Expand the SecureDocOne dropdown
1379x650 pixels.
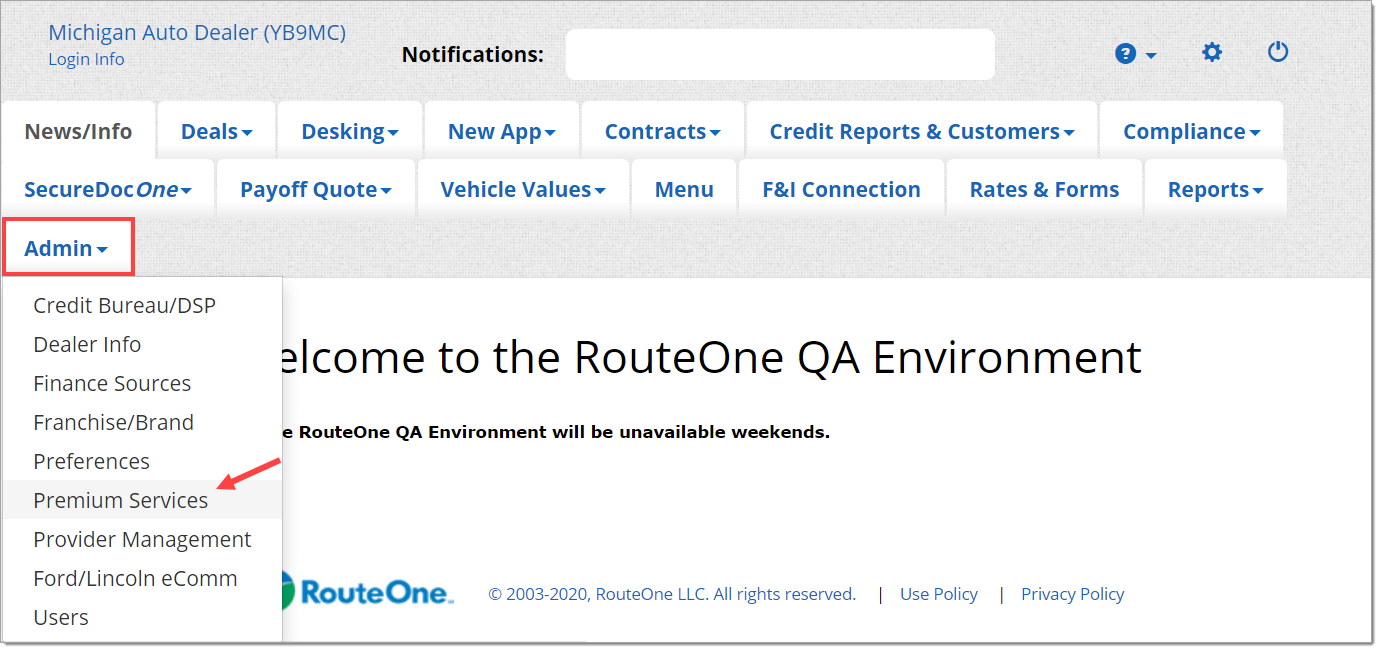(x=108, y=189)
